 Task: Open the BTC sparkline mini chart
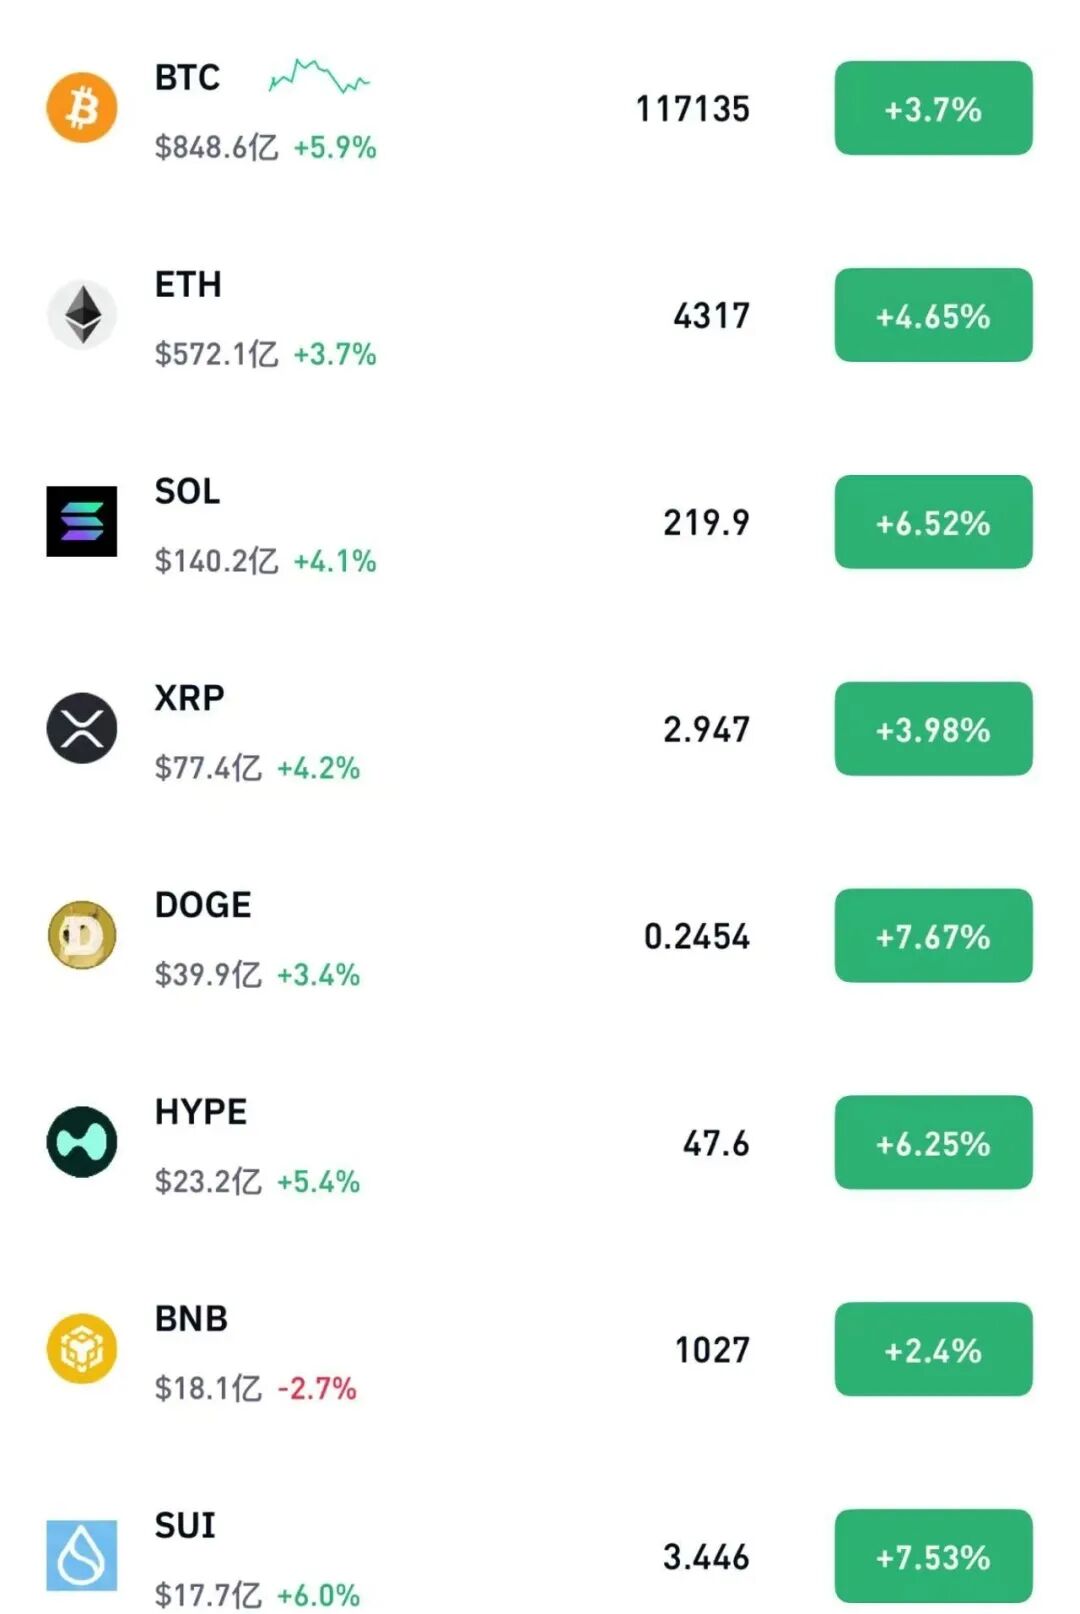coord(319,76)
